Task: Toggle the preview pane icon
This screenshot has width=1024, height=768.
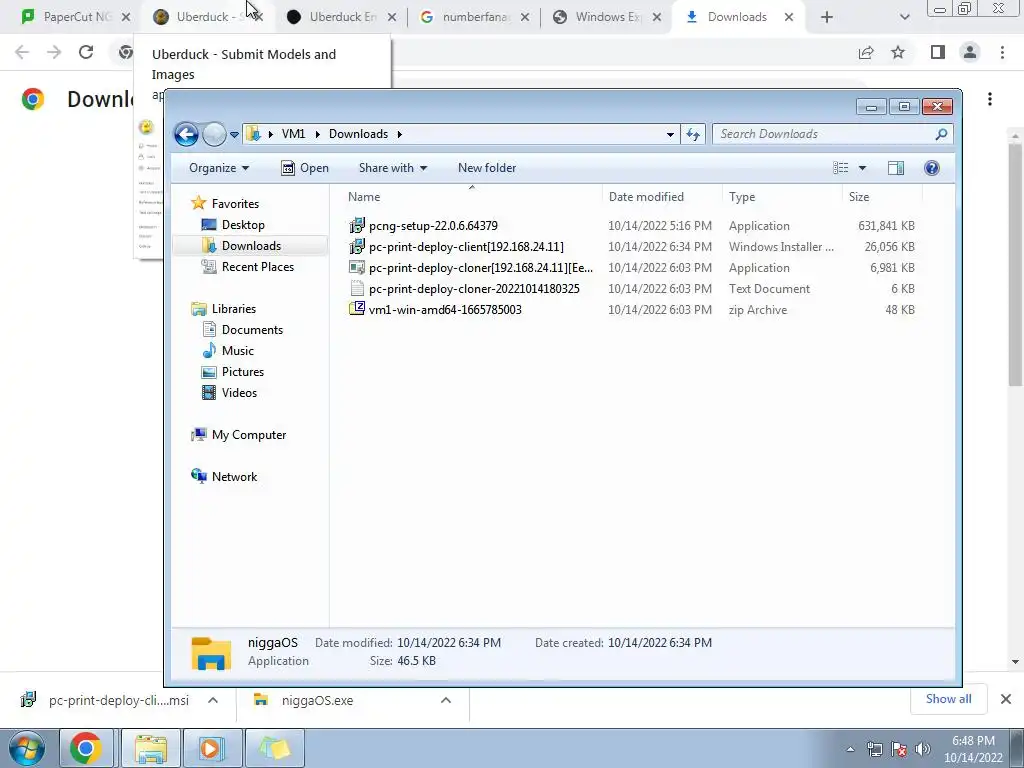Action: (896, 168)
